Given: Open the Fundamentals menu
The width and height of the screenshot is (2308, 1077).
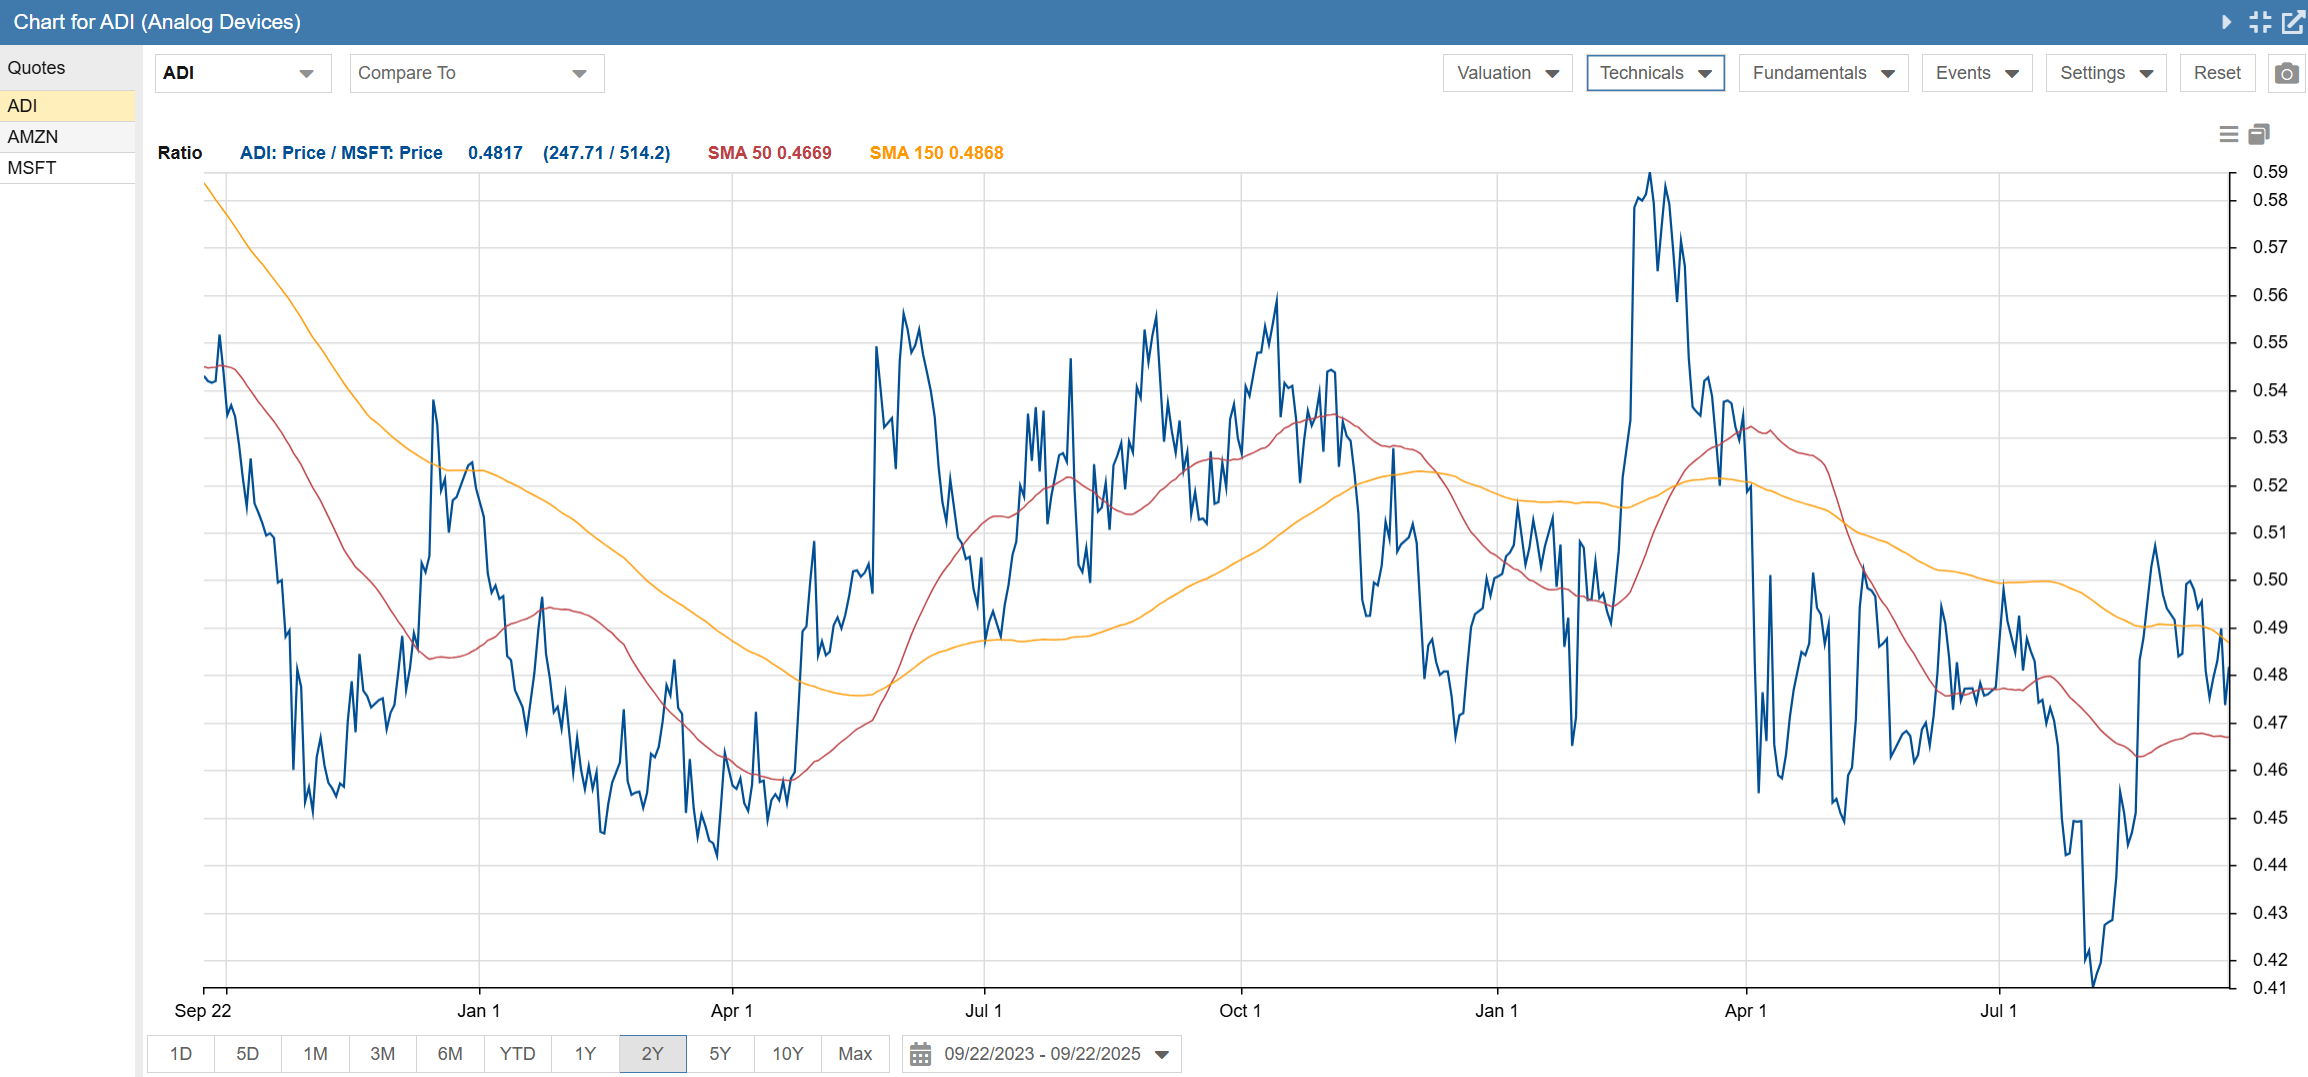Looking at the screenshot, I should tap(1822, 73).
